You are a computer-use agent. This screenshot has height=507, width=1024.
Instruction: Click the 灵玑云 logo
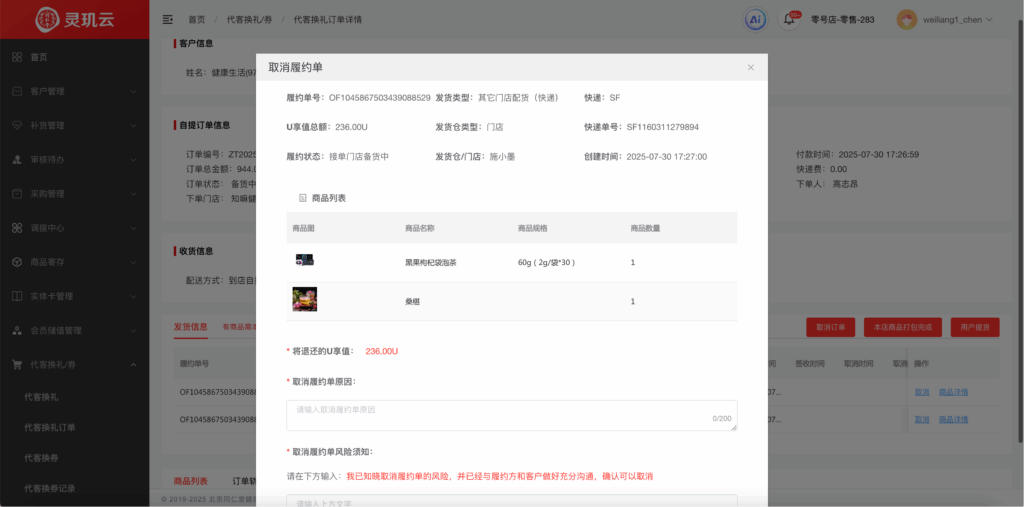74,19
